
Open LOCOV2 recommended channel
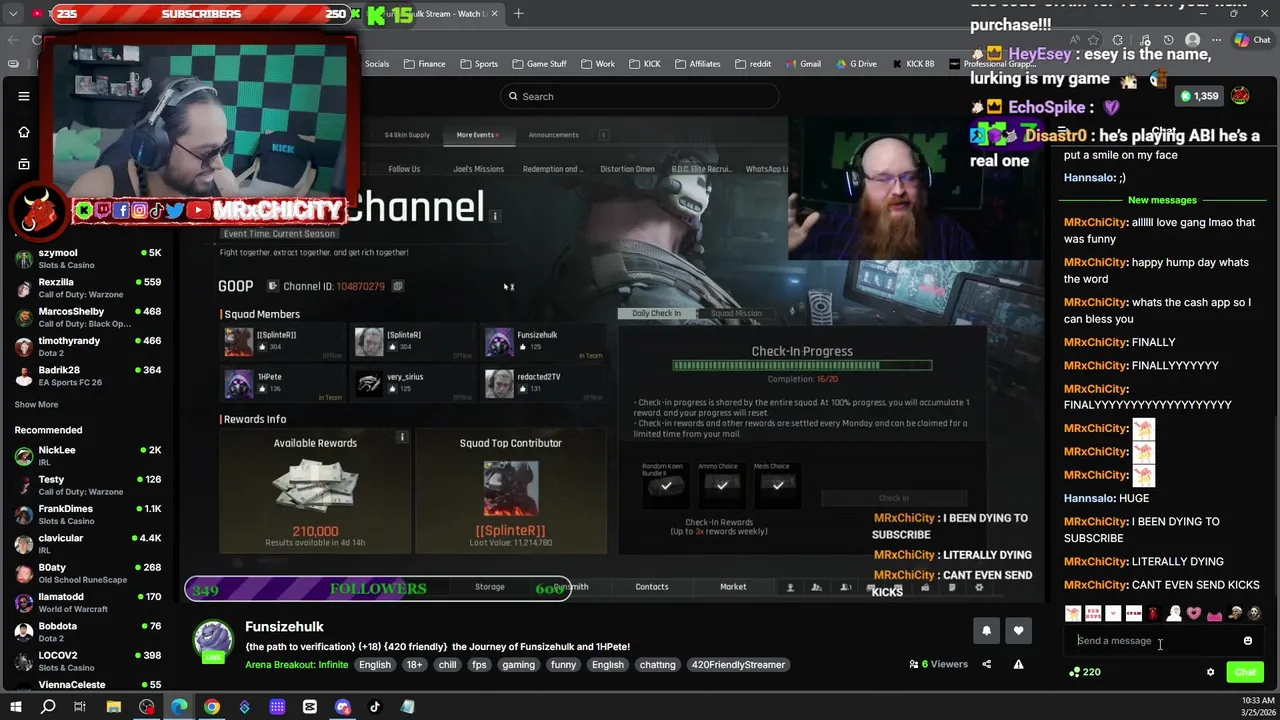coord(88,661)
